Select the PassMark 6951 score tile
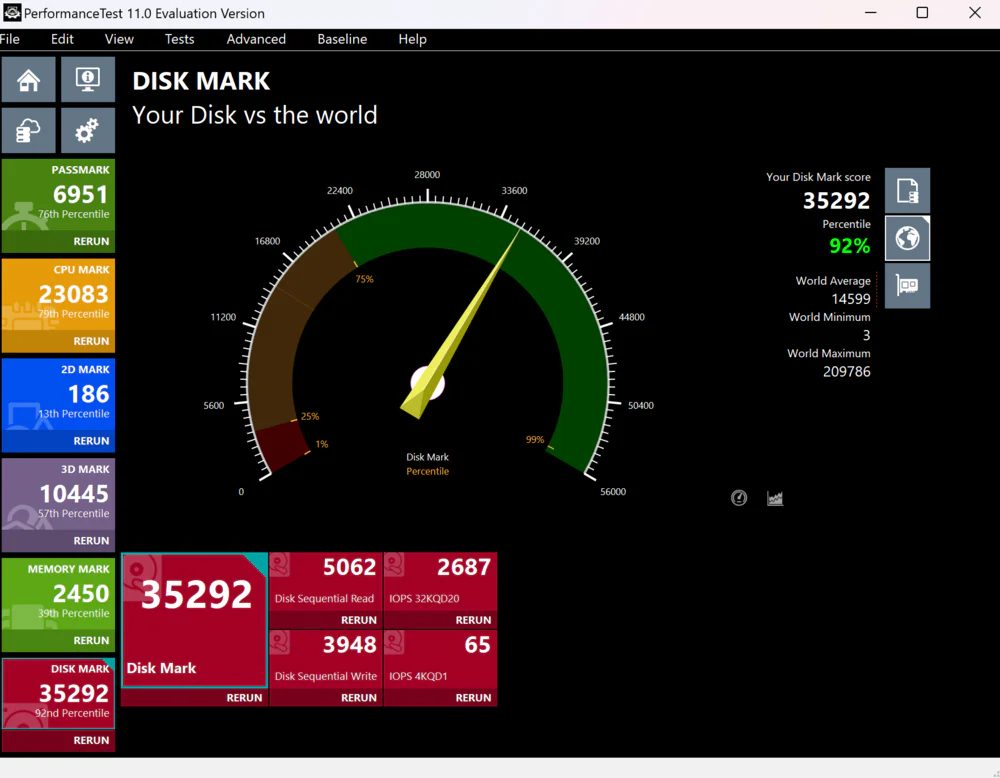The height and width of the screenshot is (778, 1000). (x=59, y=196)
